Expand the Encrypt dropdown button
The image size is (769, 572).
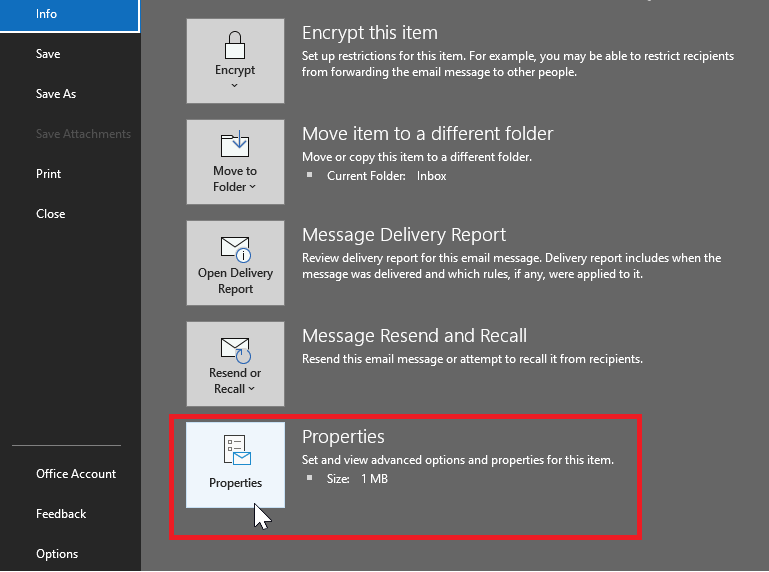[x=235, y=61]
